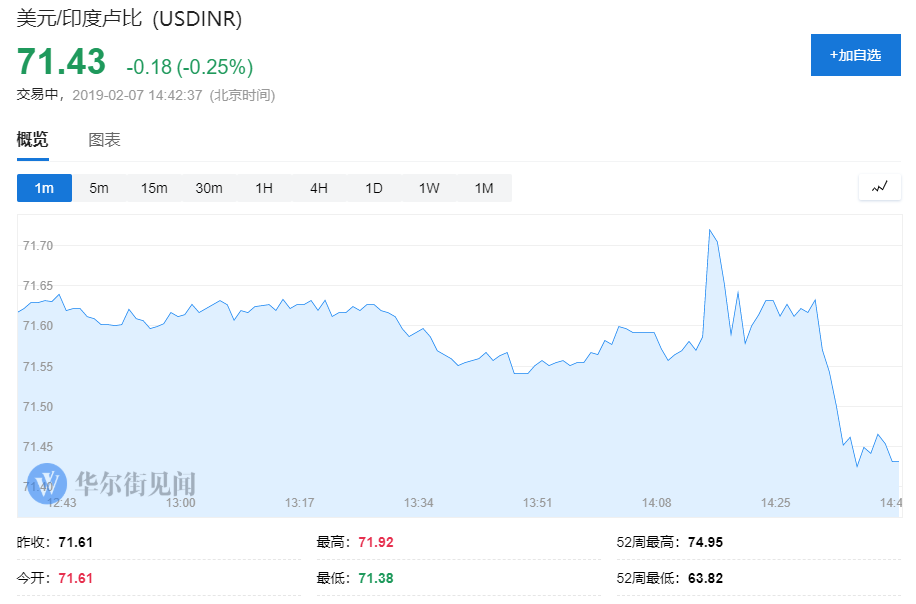Switch chart to 30m interval

coord(209,188)
